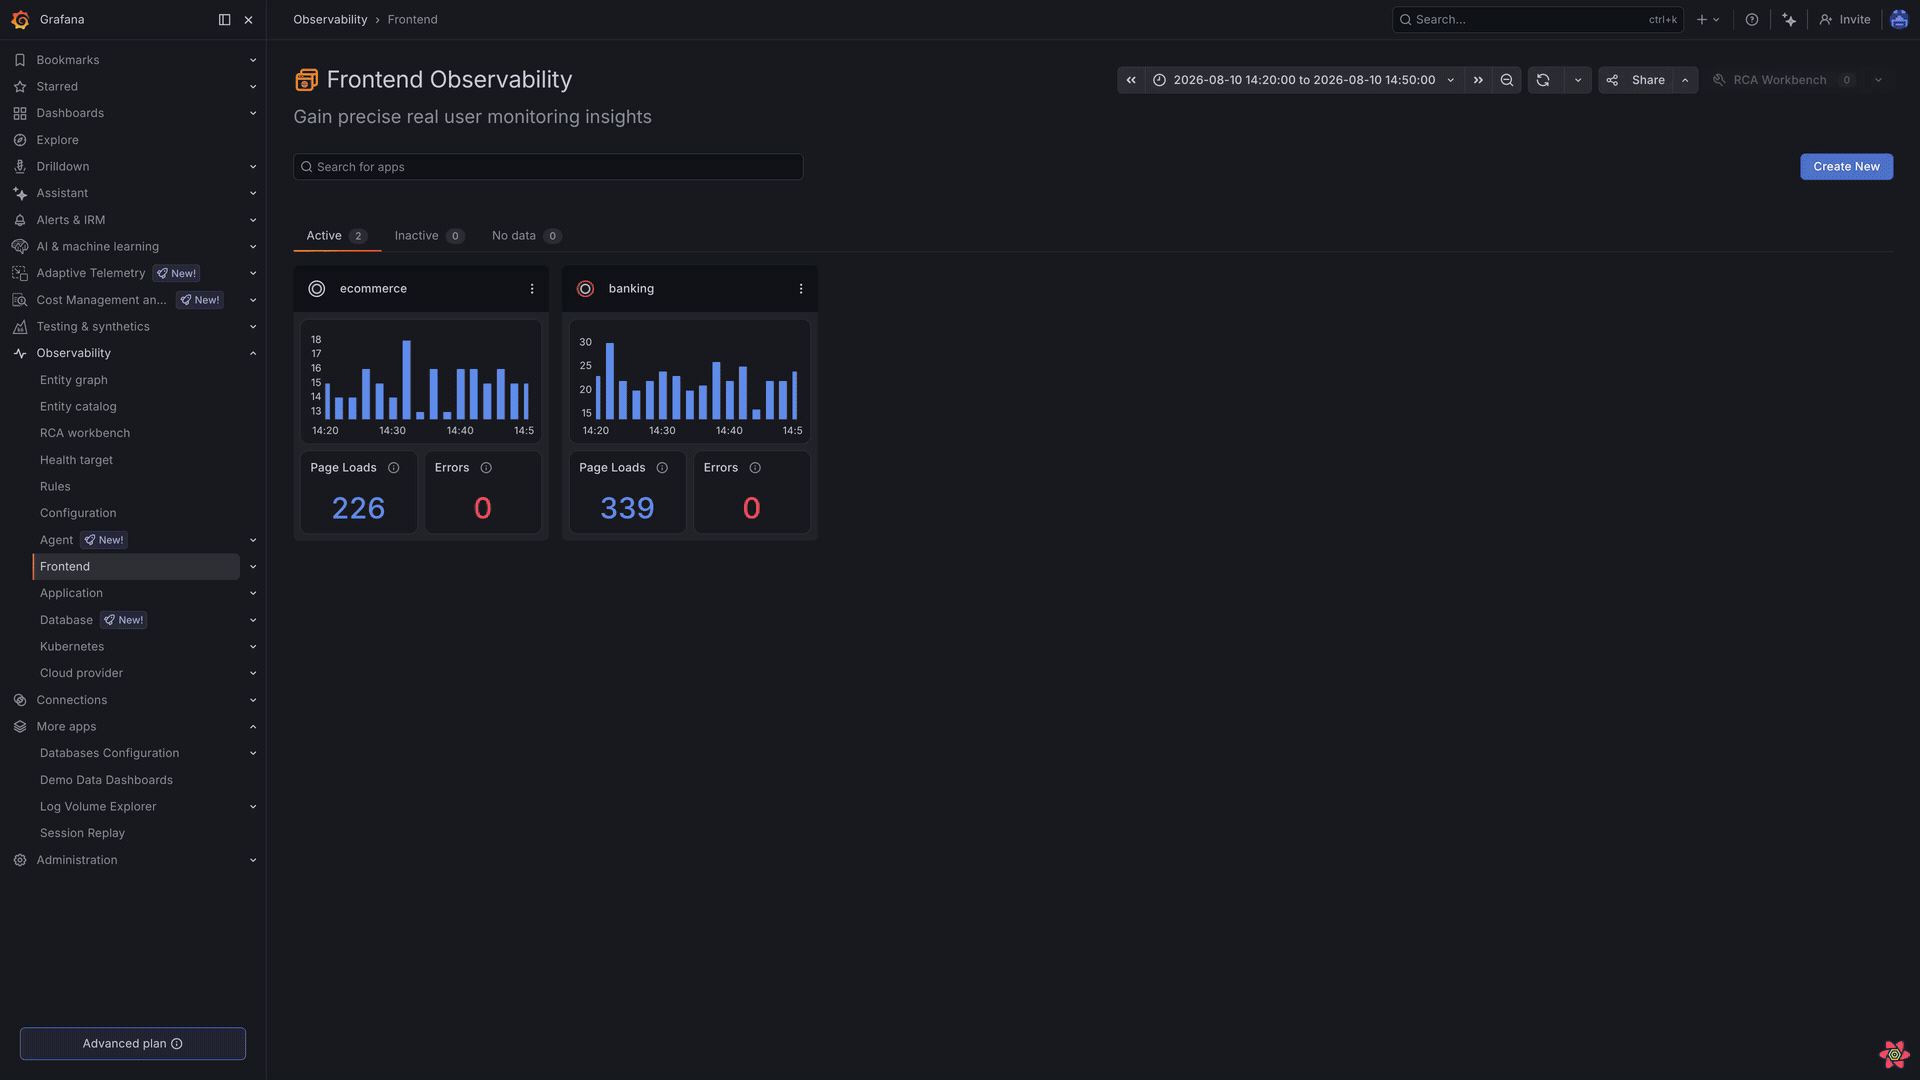This screenshot has width=1920, height=1080.
Task: Expand the RCA Workbench chevron
Action: (1878, 80)
